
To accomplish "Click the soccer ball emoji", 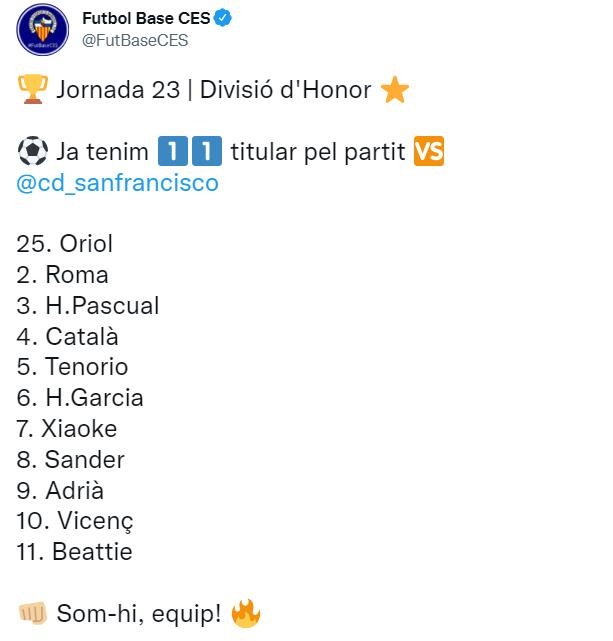I will (x=33, y=151).
